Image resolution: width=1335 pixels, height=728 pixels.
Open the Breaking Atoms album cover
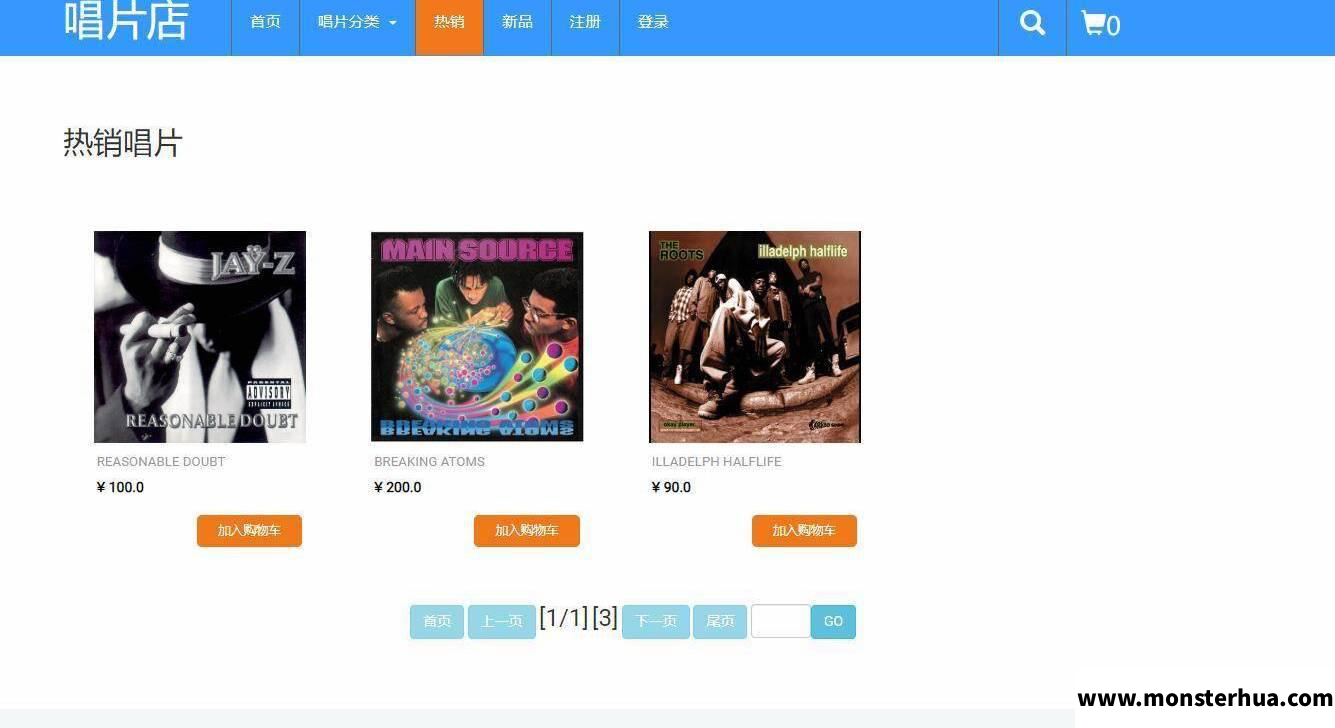(x=477, y=337)
